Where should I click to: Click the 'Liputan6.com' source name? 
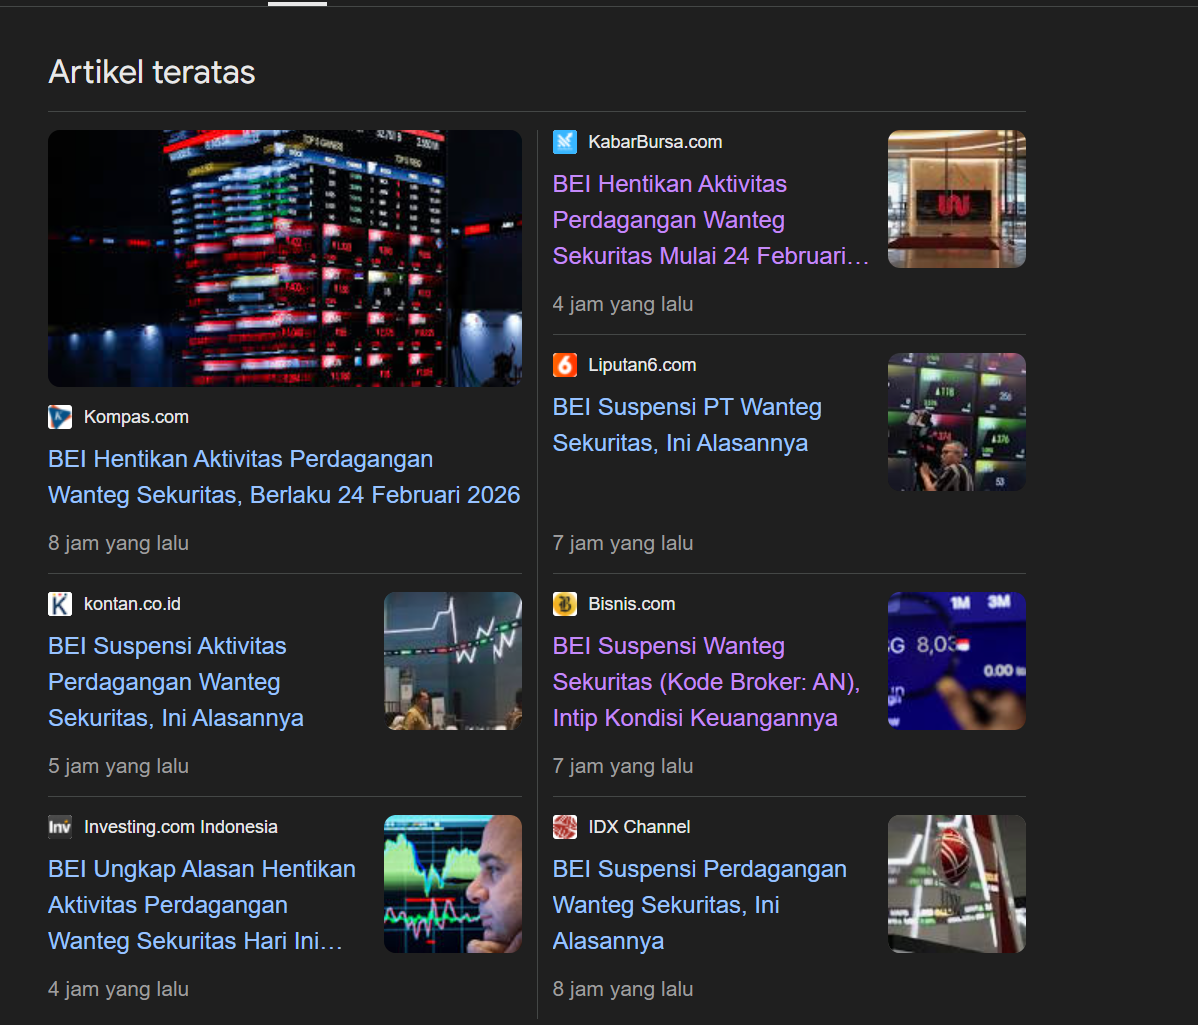(642, 365)
